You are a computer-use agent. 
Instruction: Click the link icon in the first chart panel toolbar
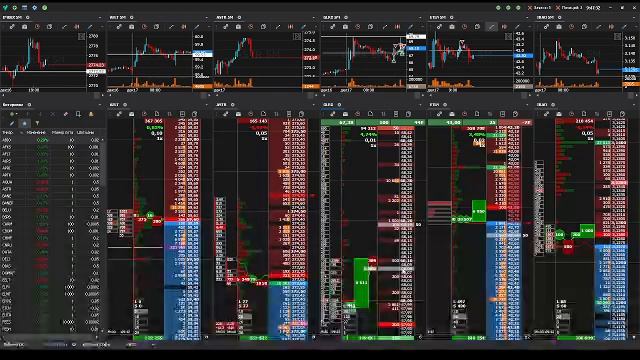(12, 27)
